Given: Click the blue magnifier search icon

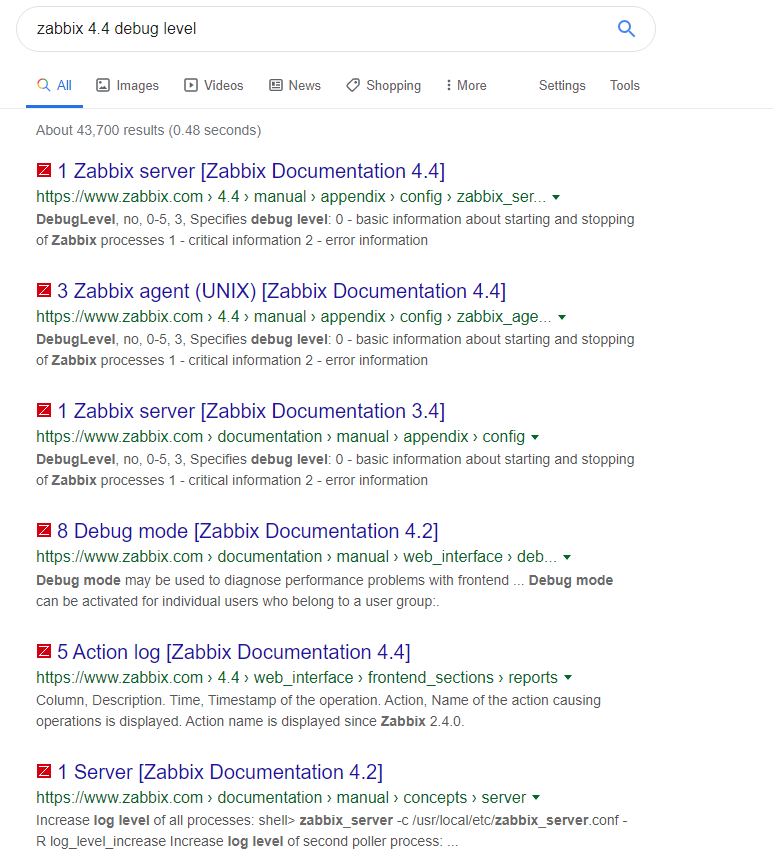Looking at the screenshot, I should pyautogui.click(x=626, y=28).
